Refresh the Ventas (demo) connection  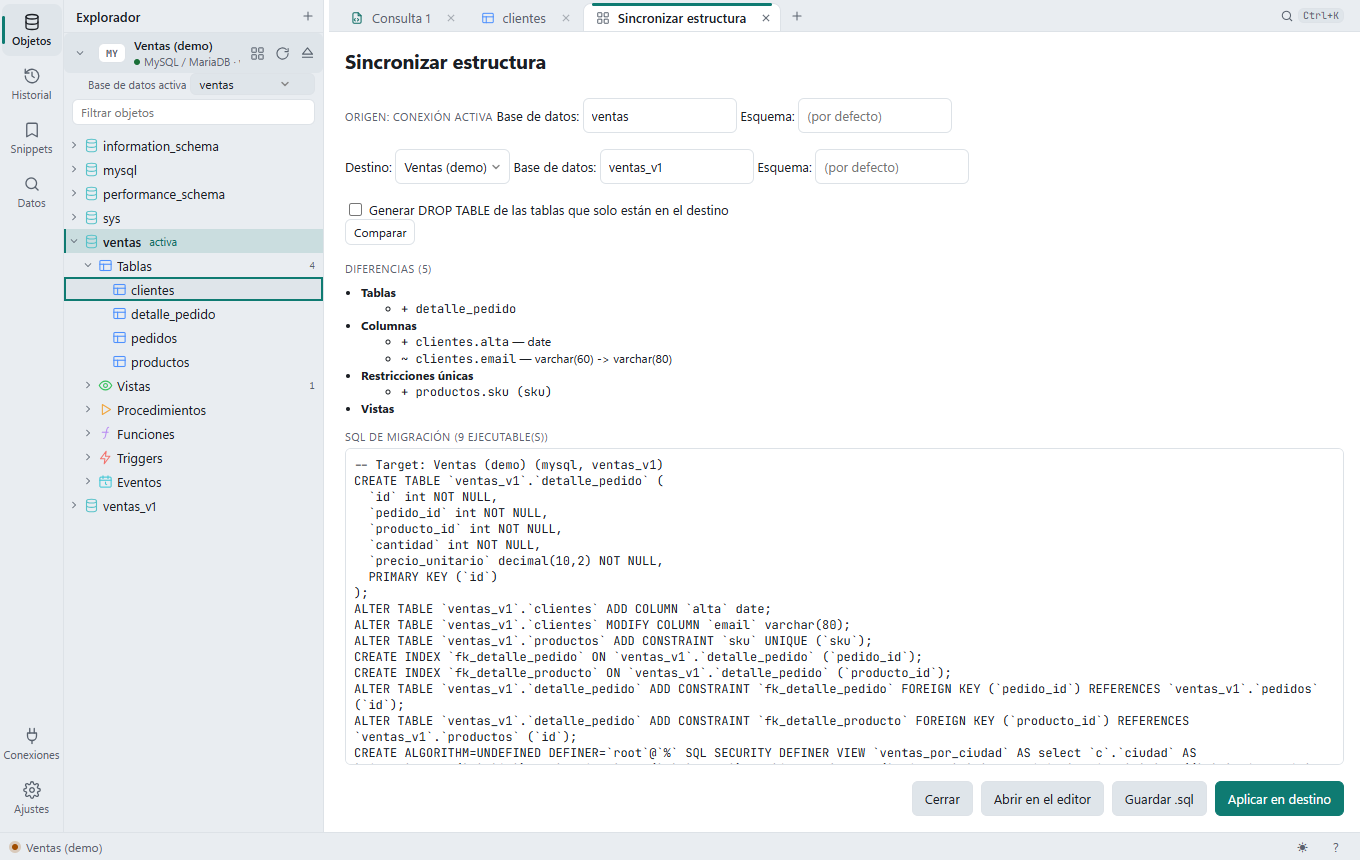282,53
